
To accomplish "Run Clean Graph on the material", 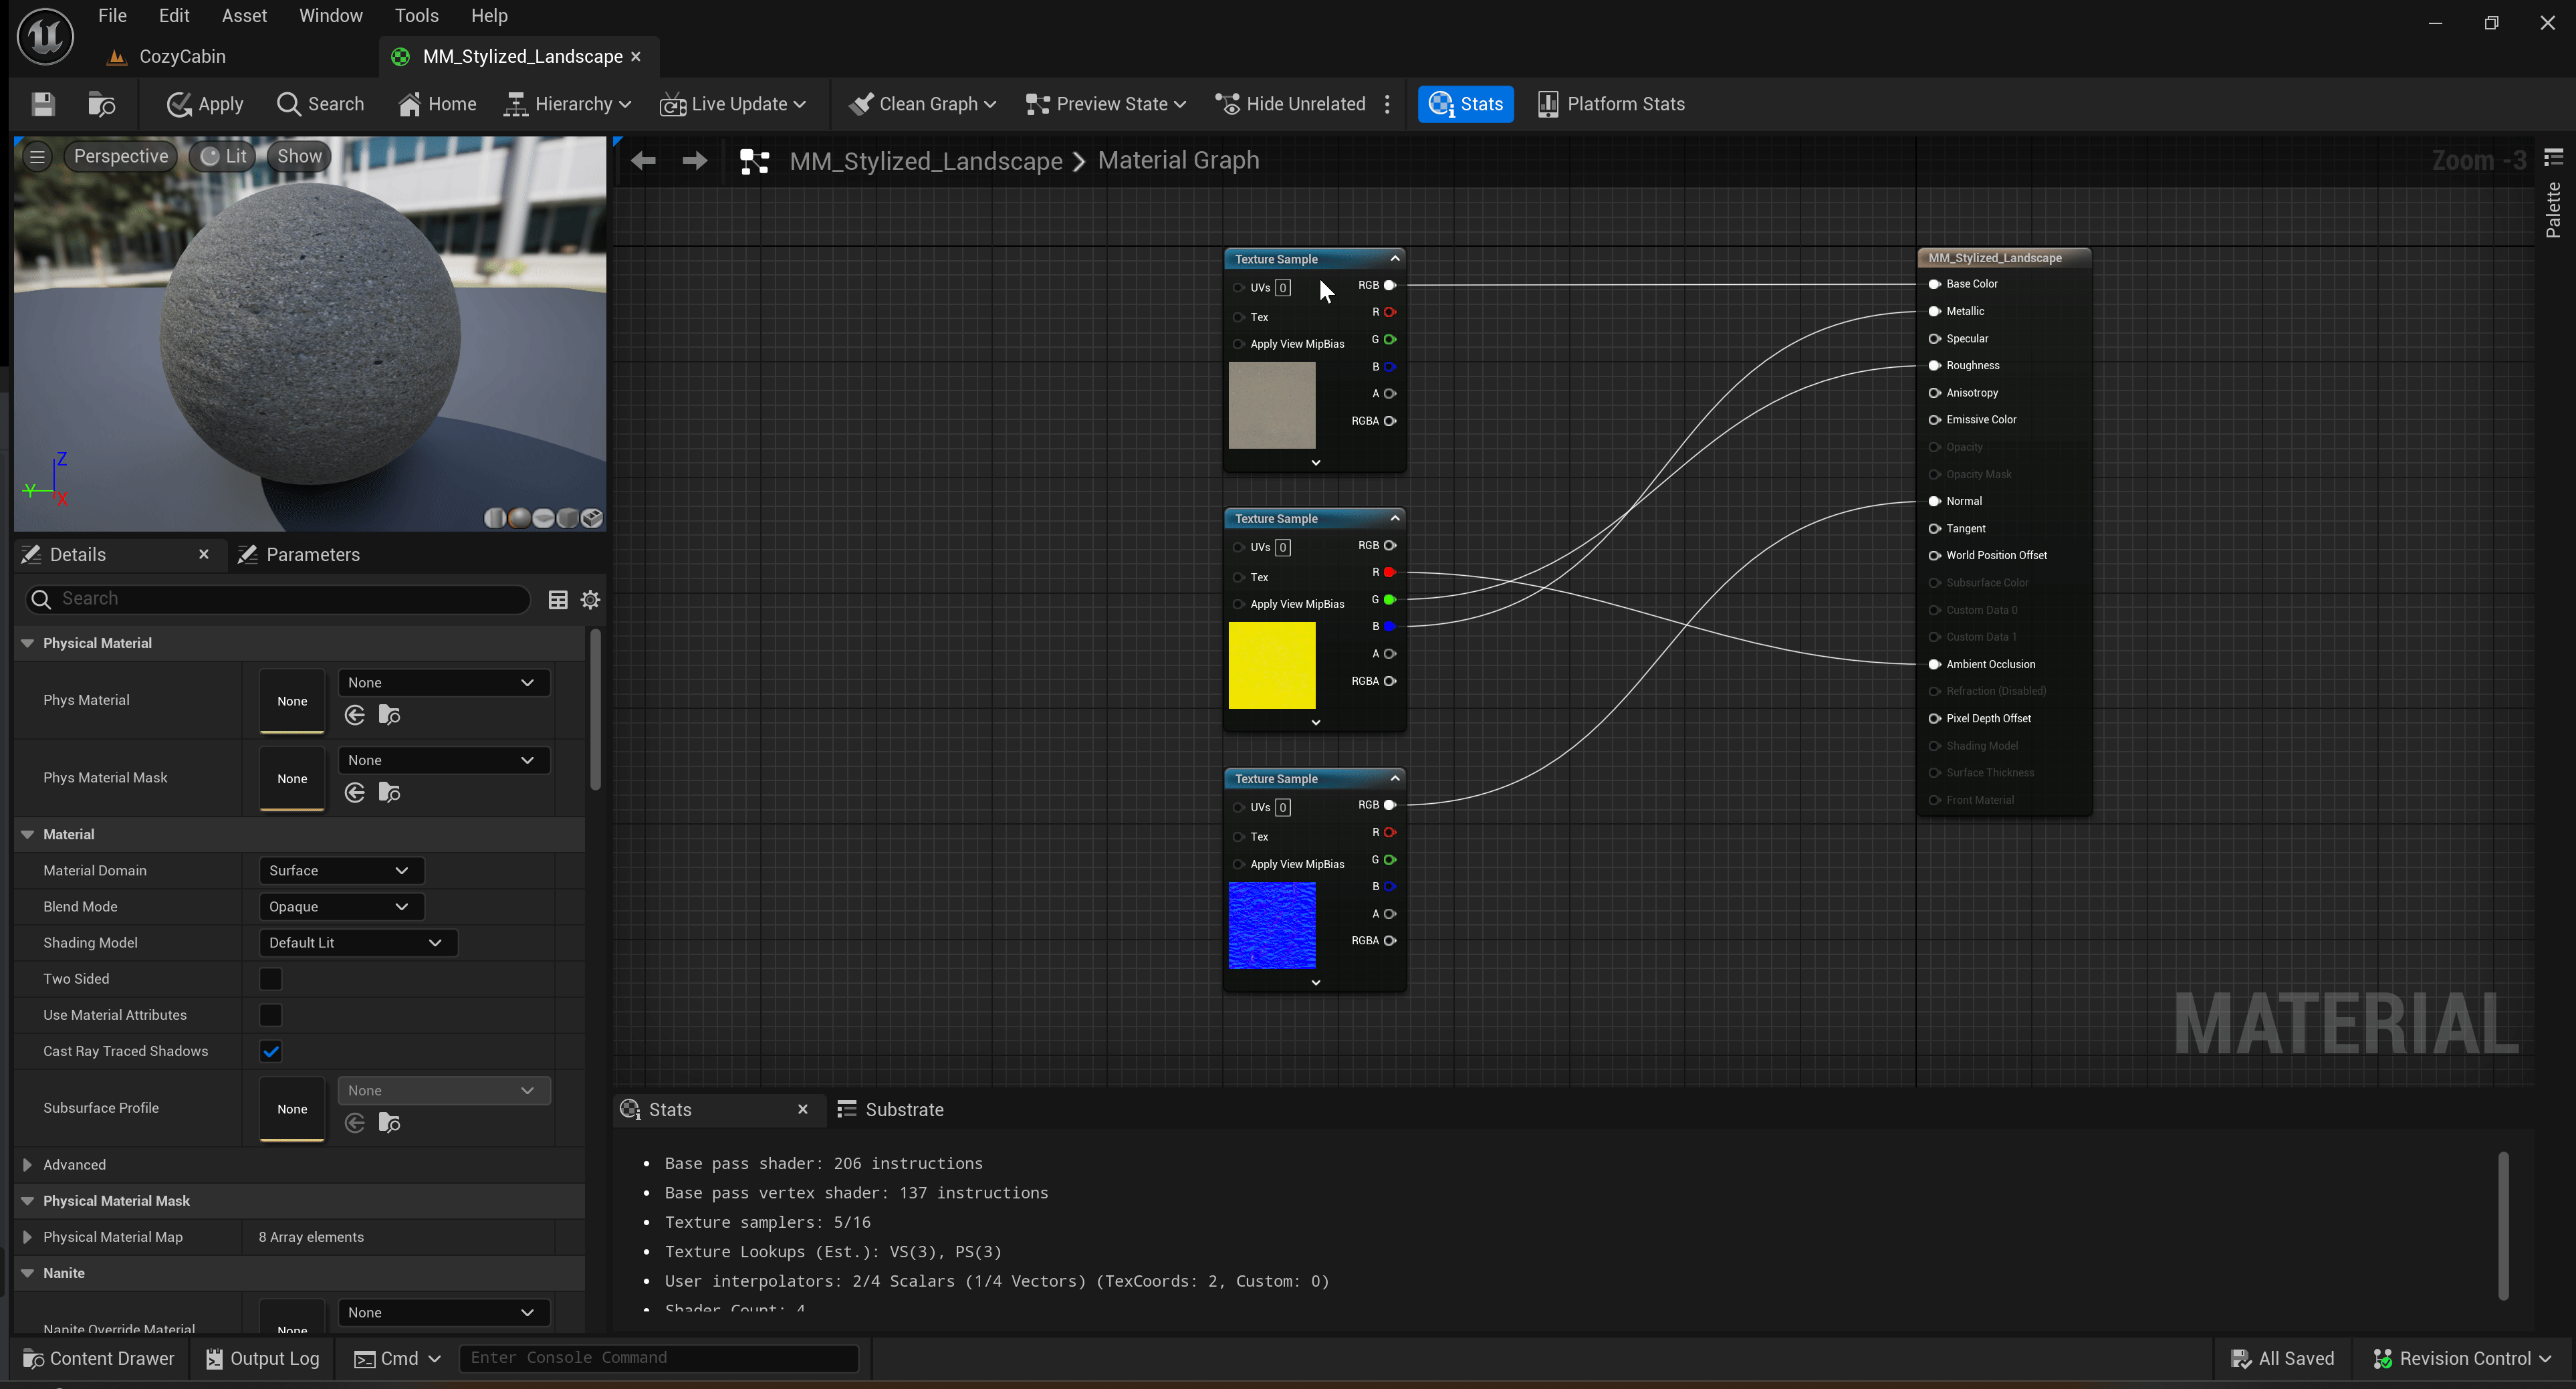I will click(x=919, y=103).
